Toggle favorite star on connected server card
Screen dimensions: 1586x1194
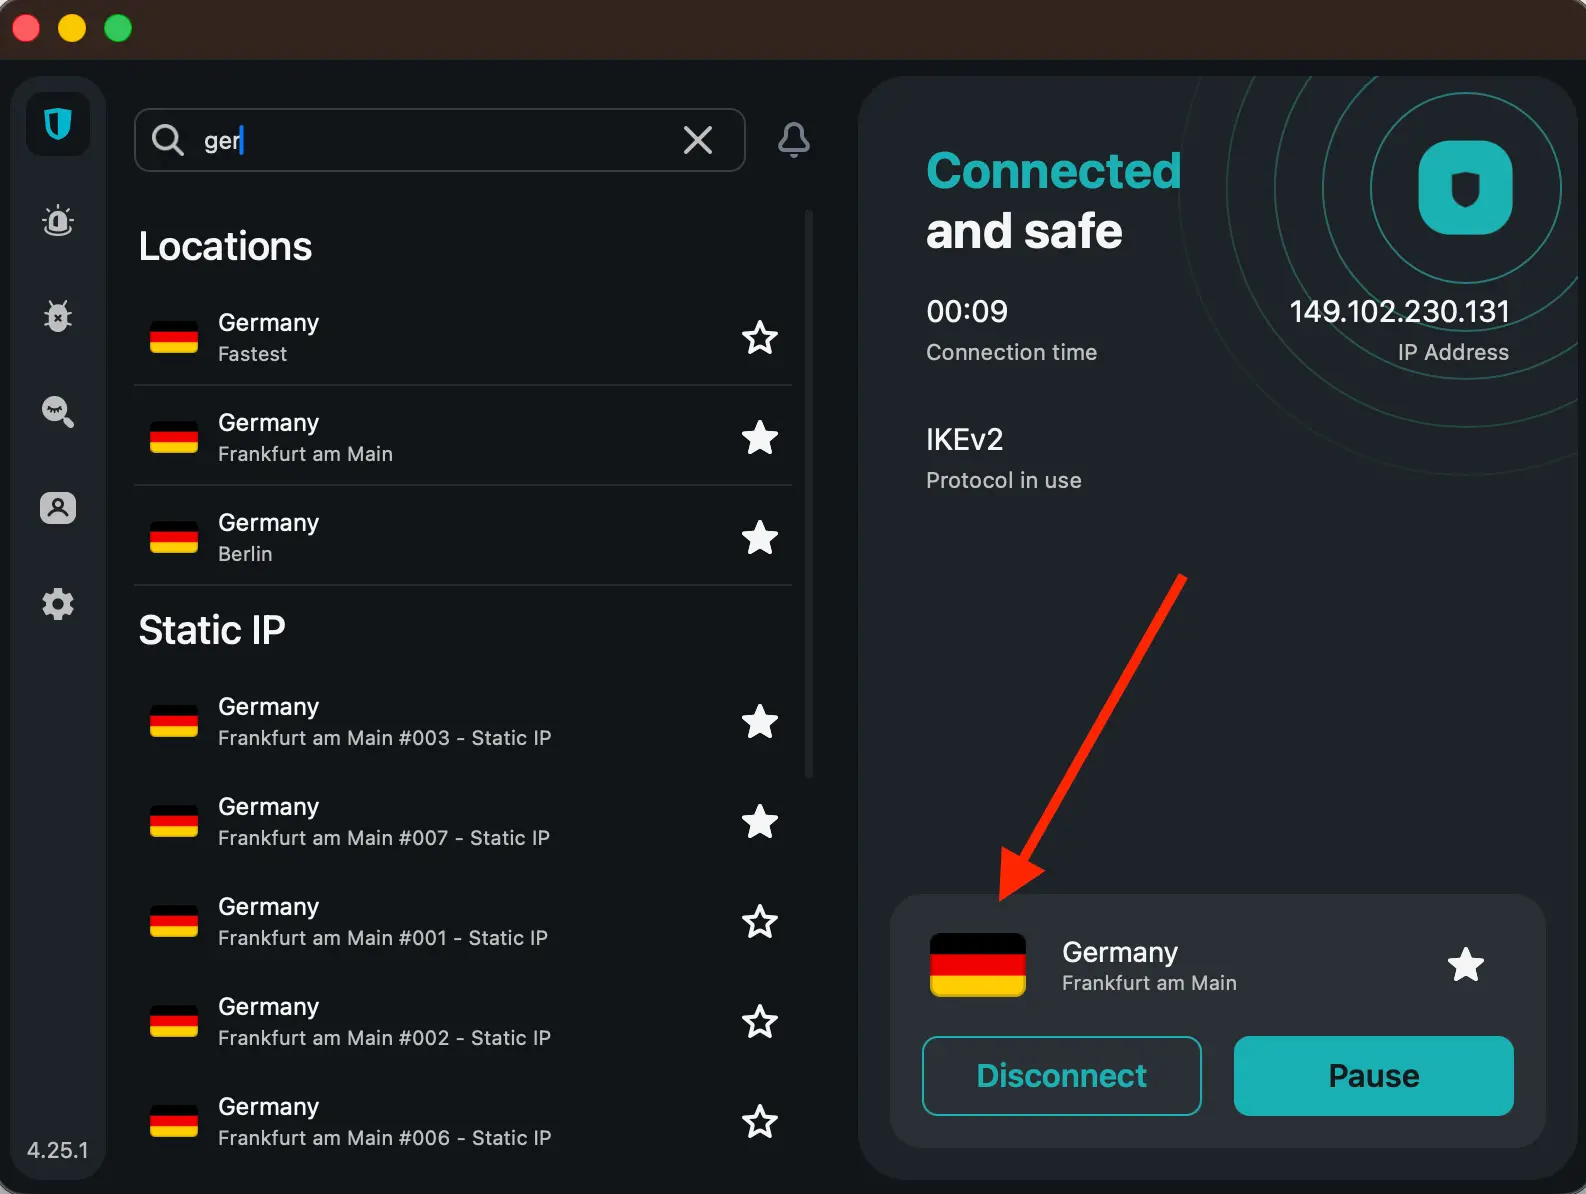point(1466,965)
